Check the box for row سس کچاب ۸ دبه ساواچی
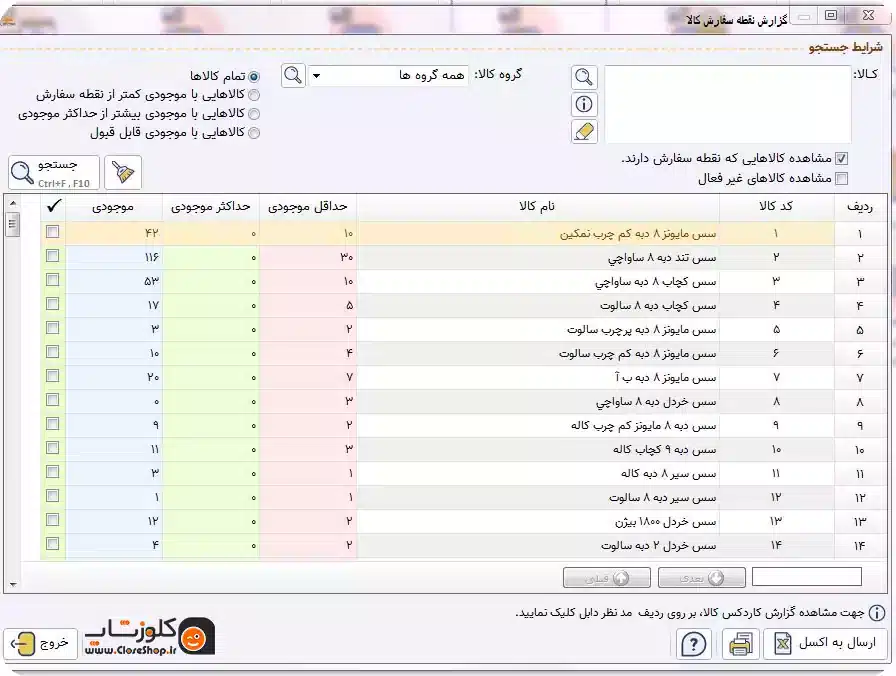The width and height of the screenshot is (896, 676). point(53,279)
